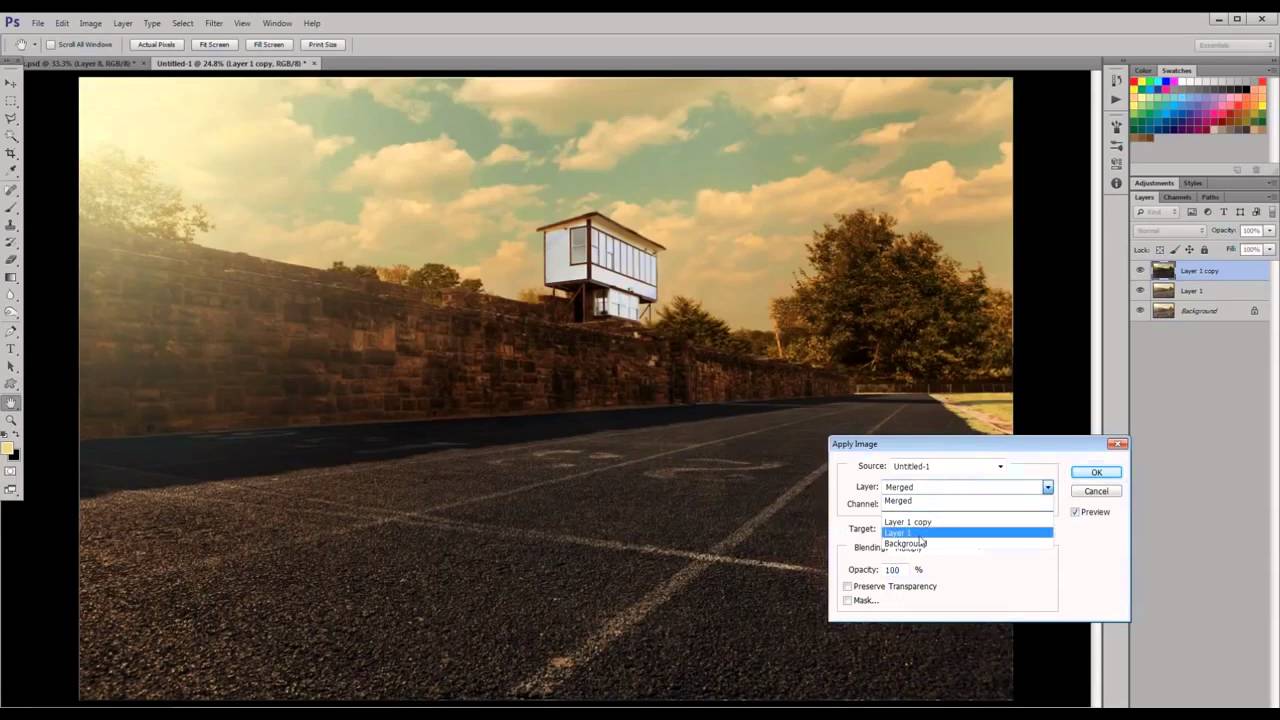This screenshot has width=1280, height=720.
Task: Enable Preserve Transparency checkbox
Action: point(848,586)
